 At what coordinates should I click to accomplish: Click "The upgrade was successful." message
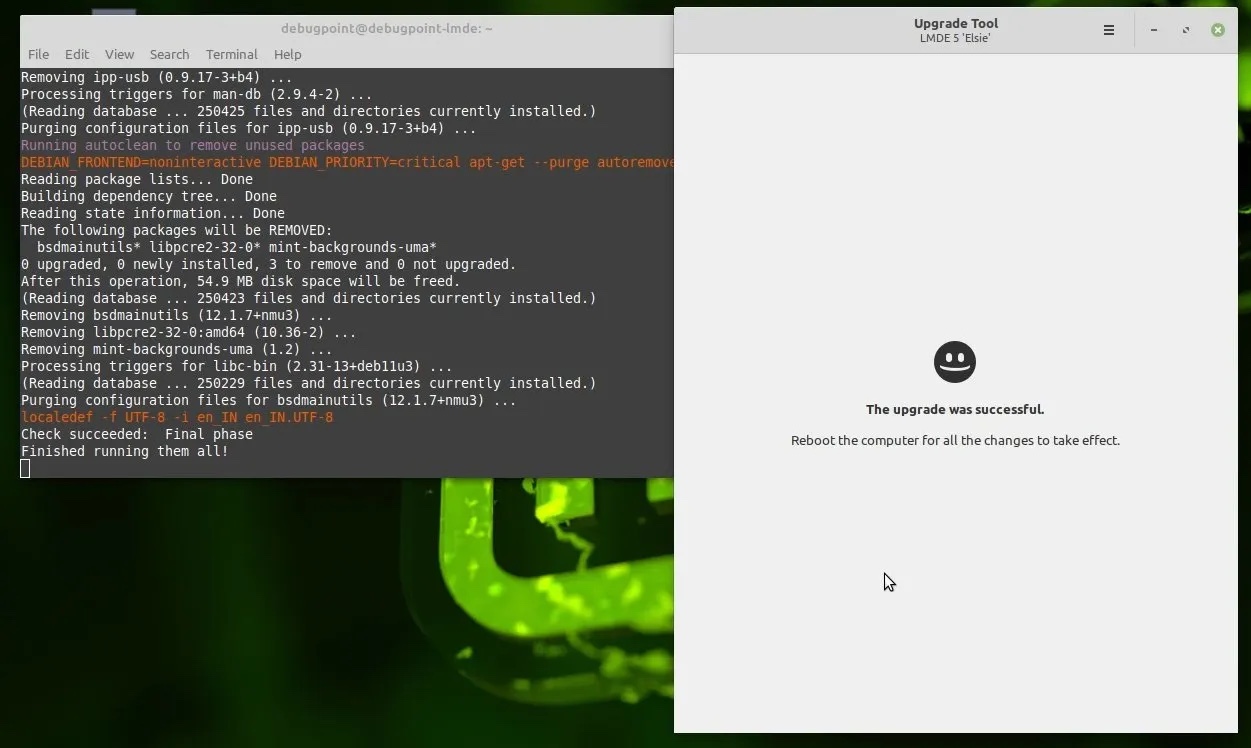[955, 409]
